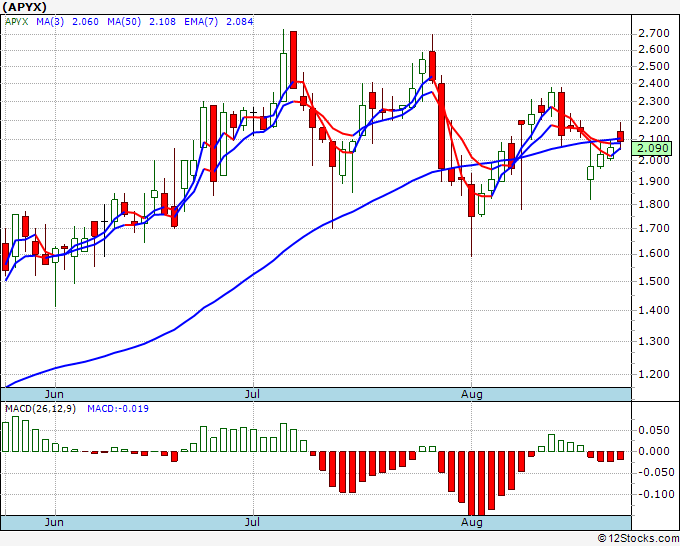Select Jul on the price chart time axis

[x=252, y=394]
